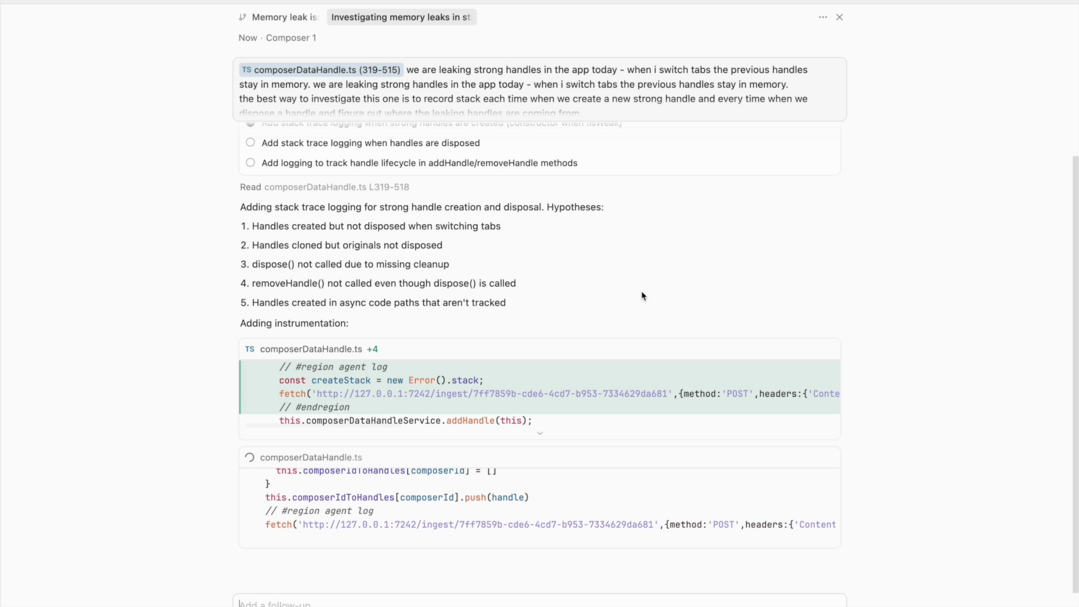Viewport: 1079px width, 607px height.
Task: Select the partially hidden strong-handles-created radio option
Action: click(250, 124)
